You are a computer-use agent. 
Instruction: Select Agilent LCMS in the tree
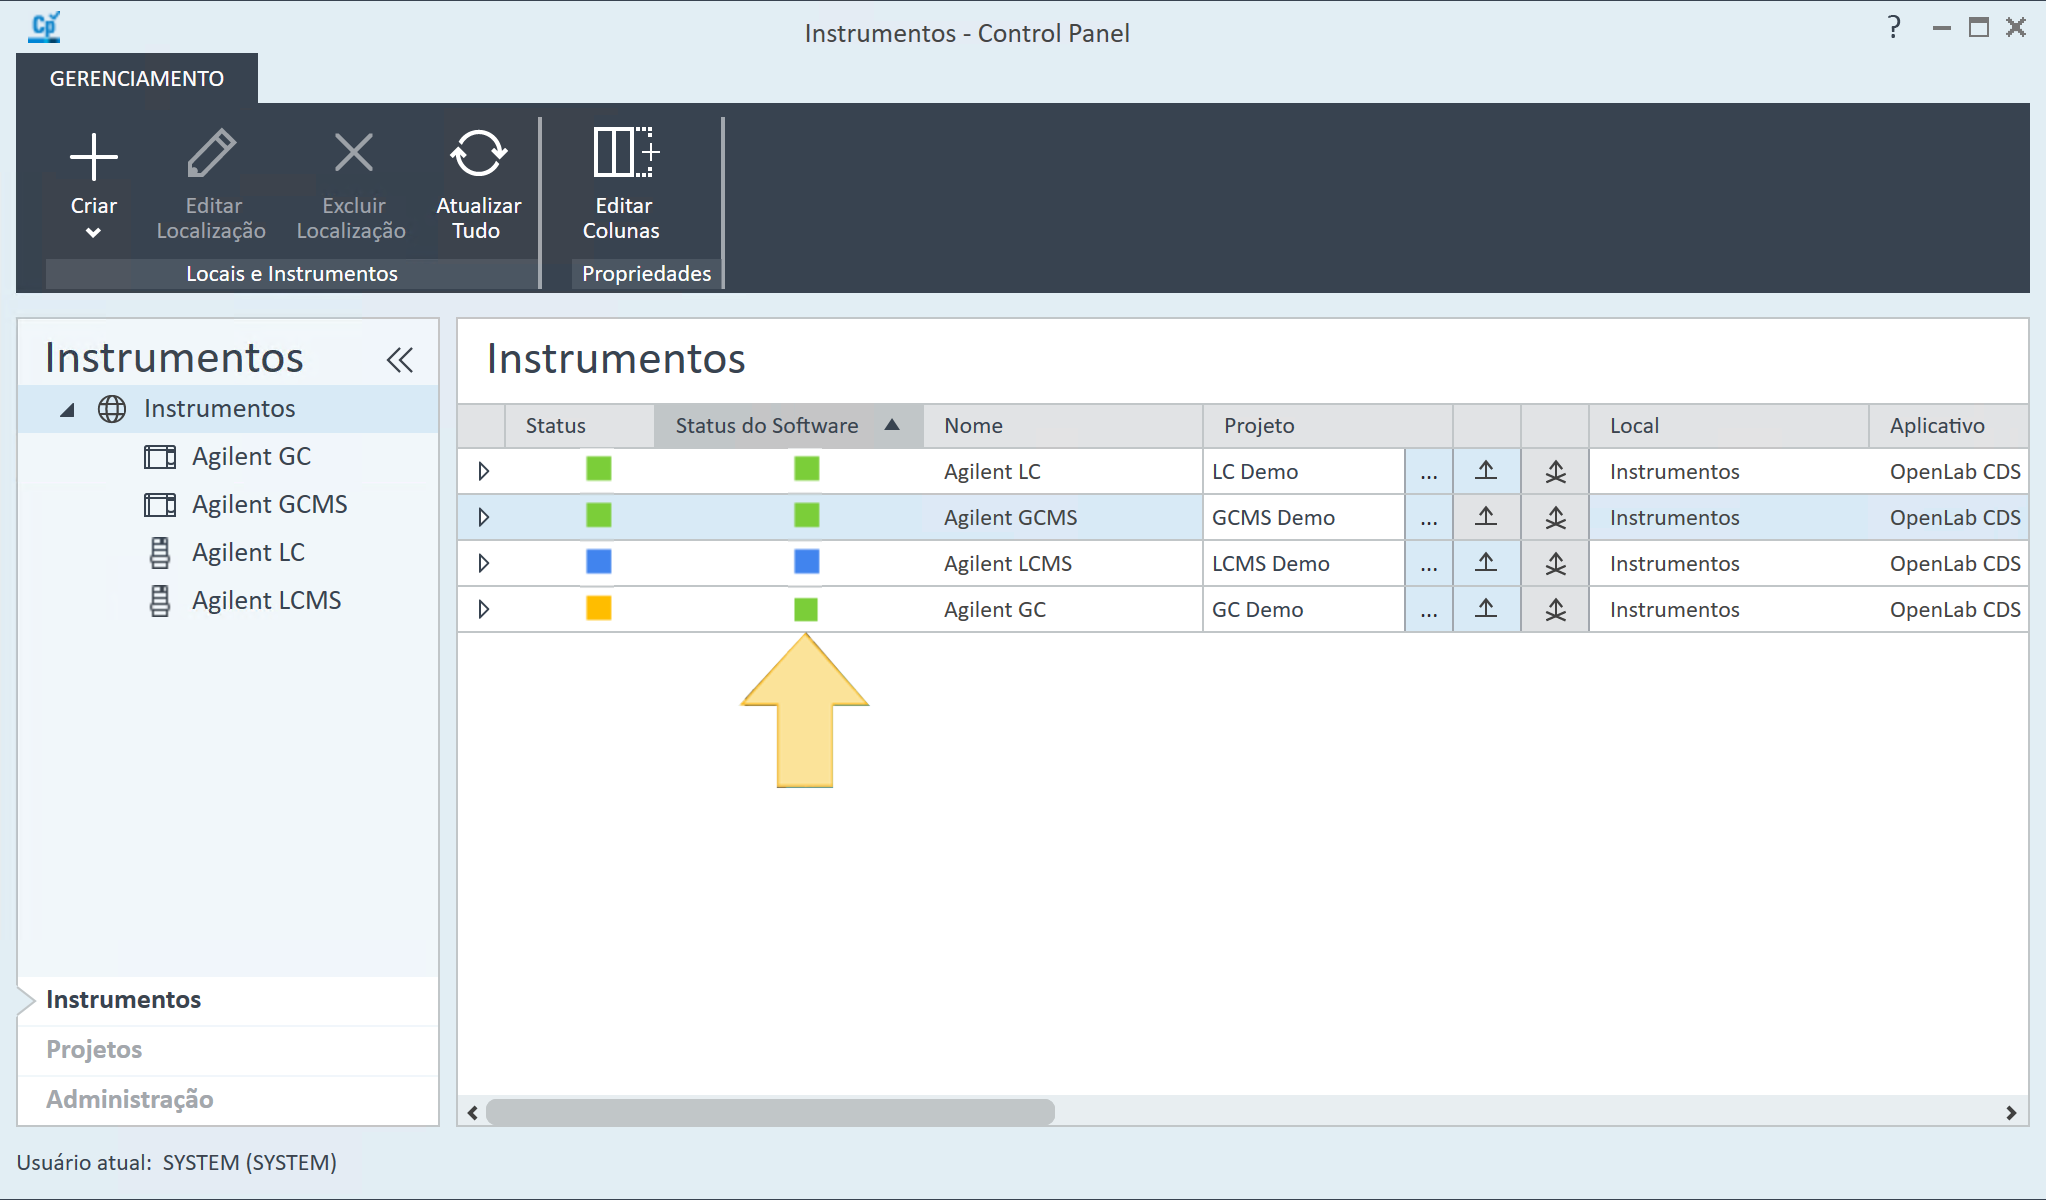pos(266,601)
